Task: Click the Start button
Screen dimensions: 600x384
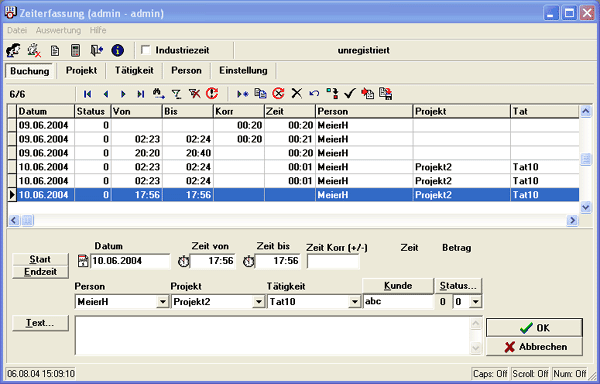Action: pyautogui.click(x=40, y=259)
